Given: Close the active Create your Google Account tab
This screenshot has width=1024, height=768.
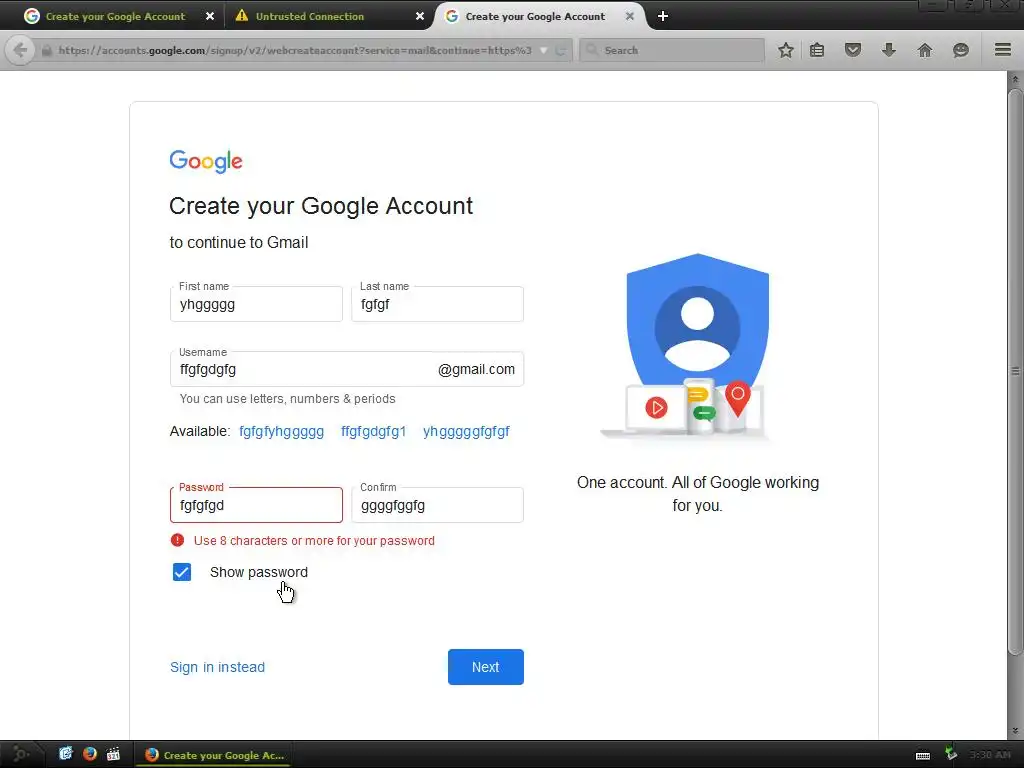Looking at the screenshot, I should point(630,16).
